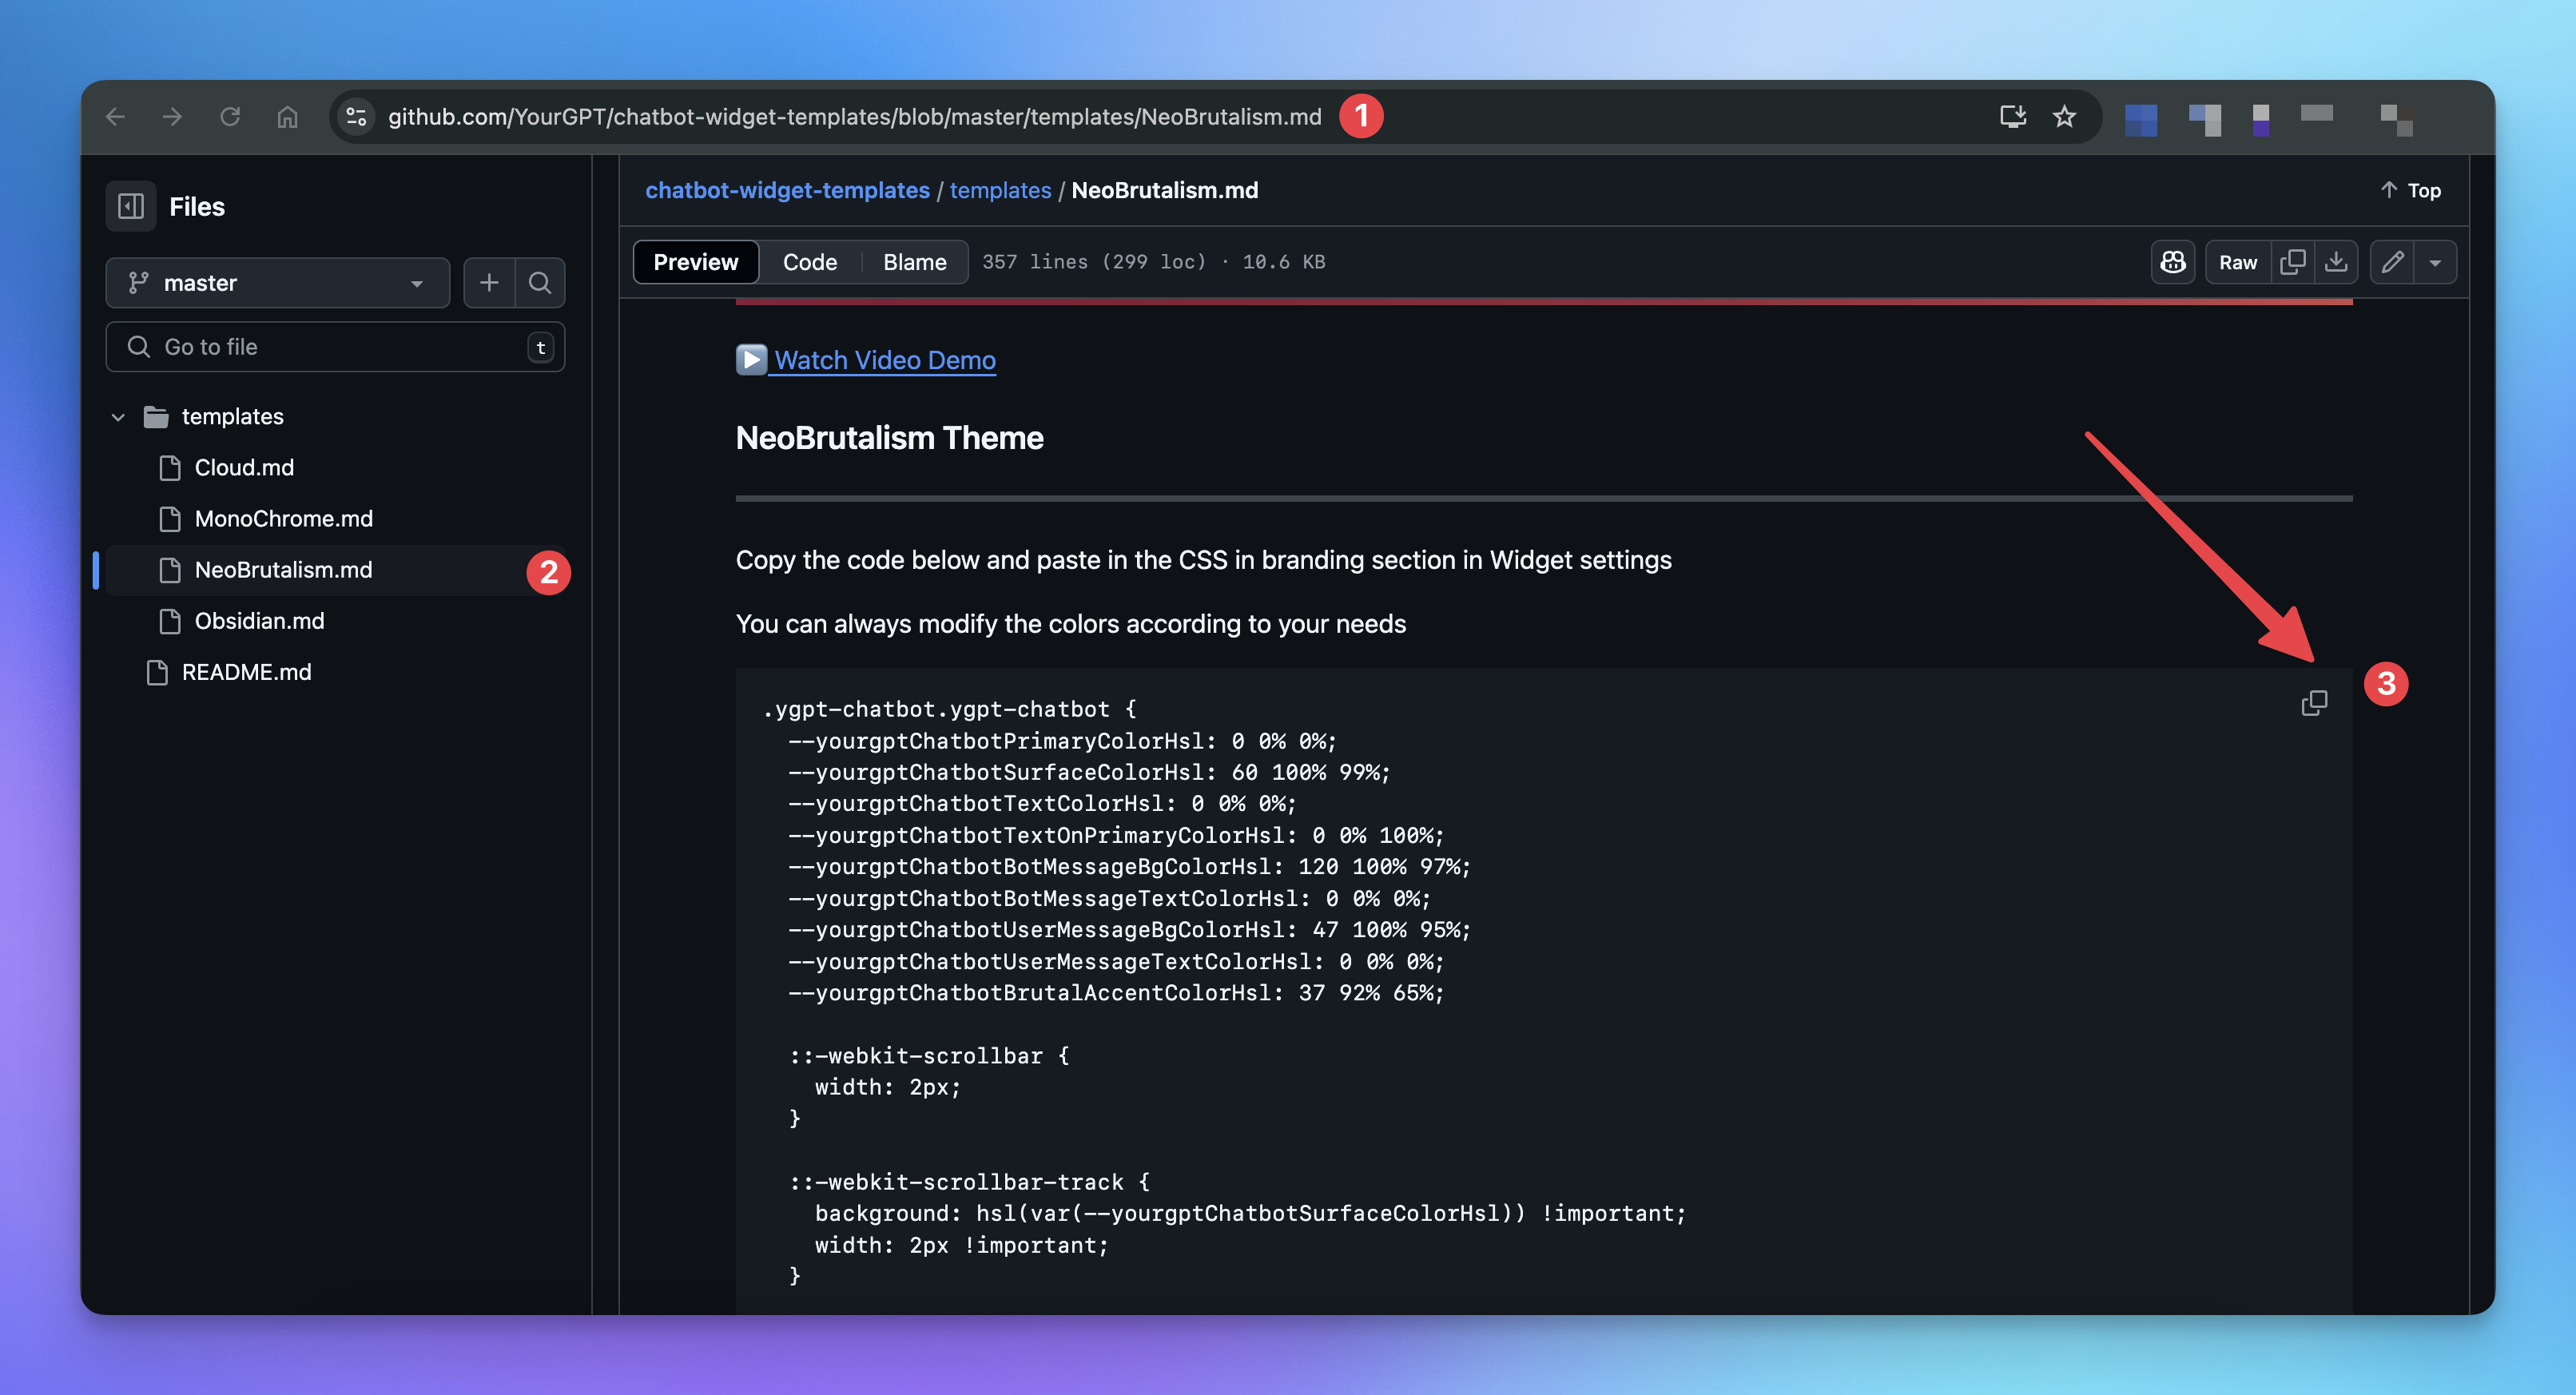
Task: Click the file size info '357 lines (299 loc)'
Action: pos(1094,262)
